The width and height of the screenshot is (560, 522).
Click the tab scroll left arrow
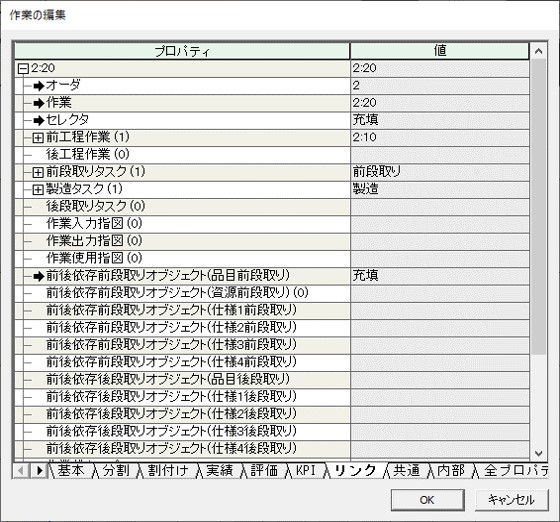click(21, 471)
